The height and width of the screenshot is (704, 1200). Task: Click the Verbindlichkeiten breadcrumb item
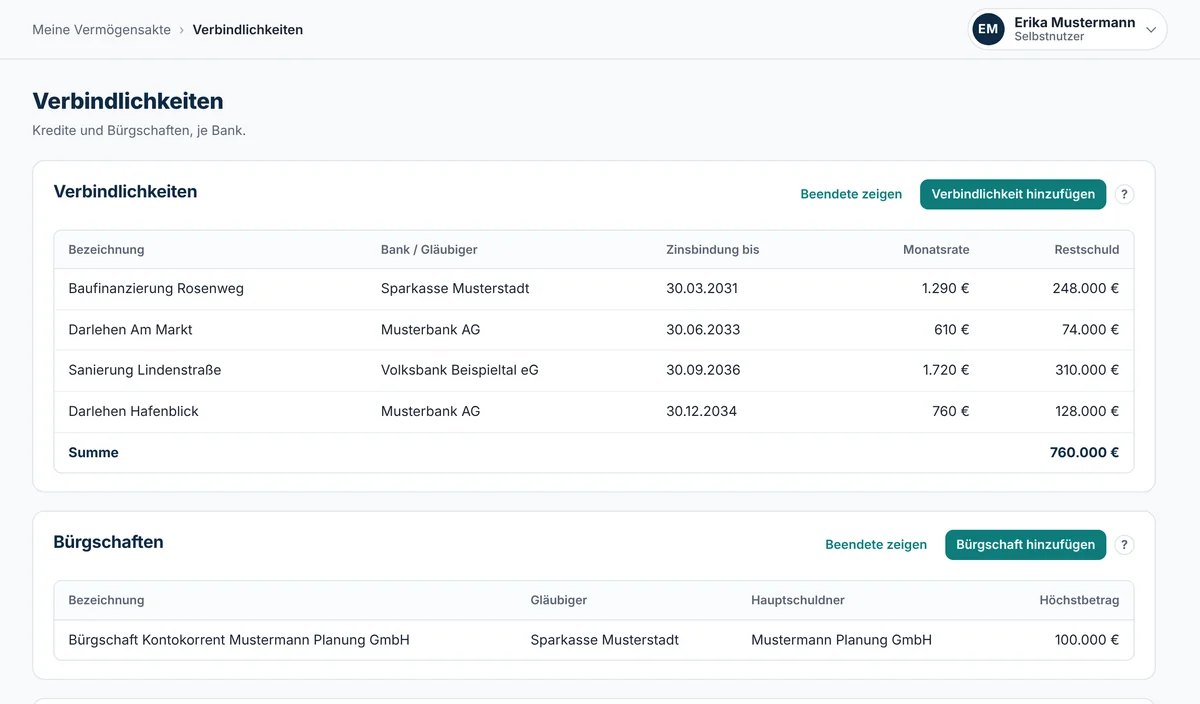[x=248, y=30]
